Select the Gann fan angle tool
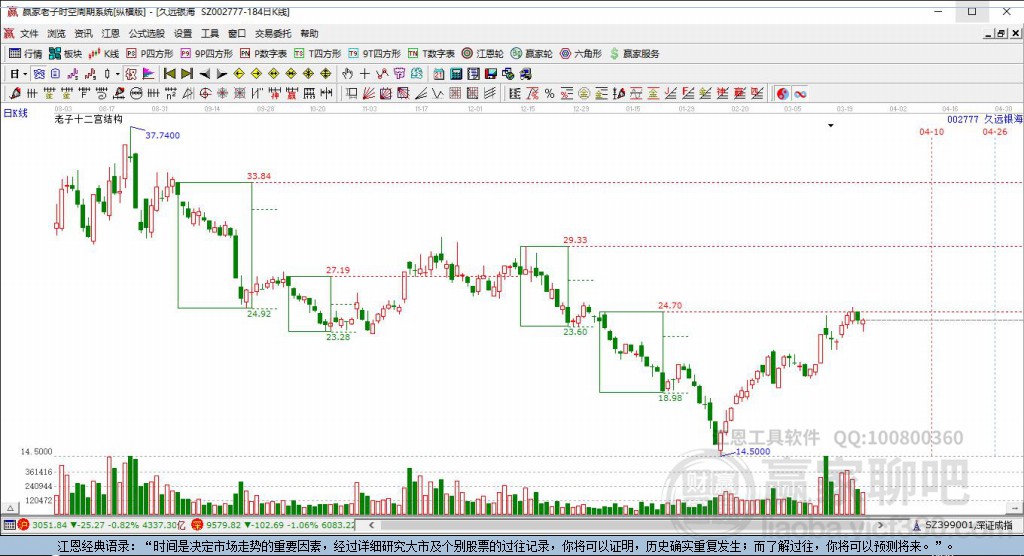 coord(368,93)
